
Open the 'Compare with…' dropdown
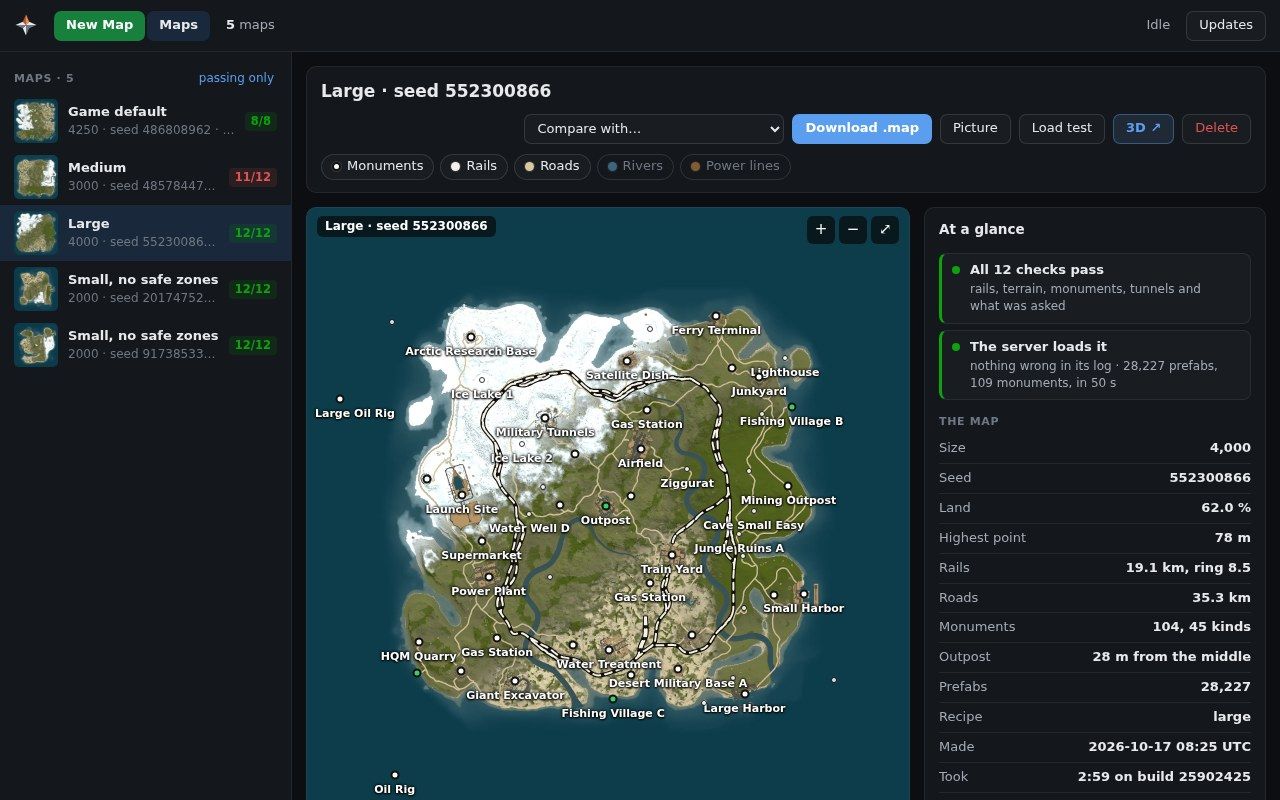pos(654,128)
